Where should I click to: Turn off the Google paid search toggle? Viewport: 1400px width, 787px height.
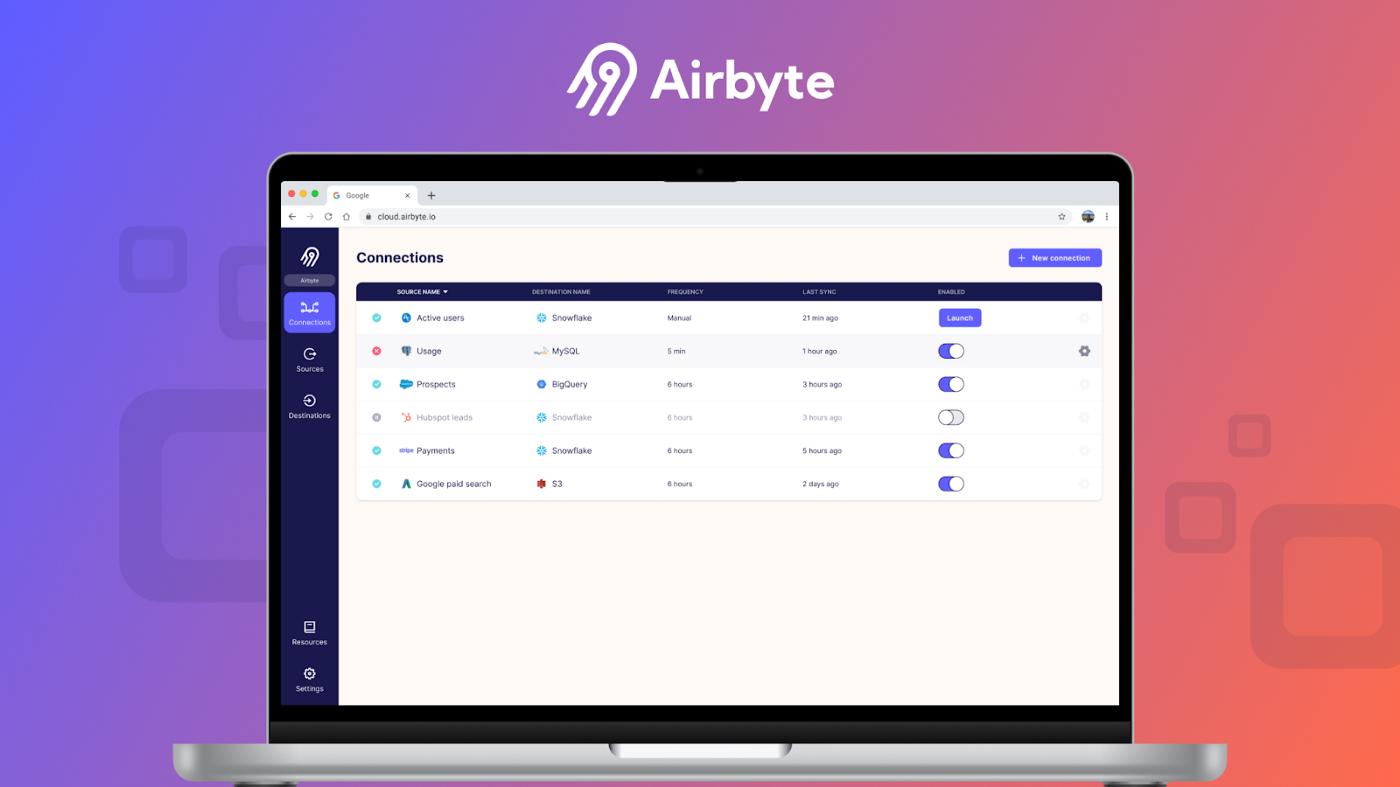coord(950,483)
